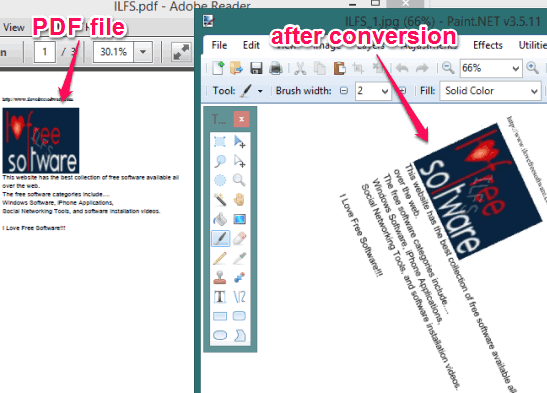Select the Text tool
This screenshot has width=547, height=393.
click(x=220, y=297)
